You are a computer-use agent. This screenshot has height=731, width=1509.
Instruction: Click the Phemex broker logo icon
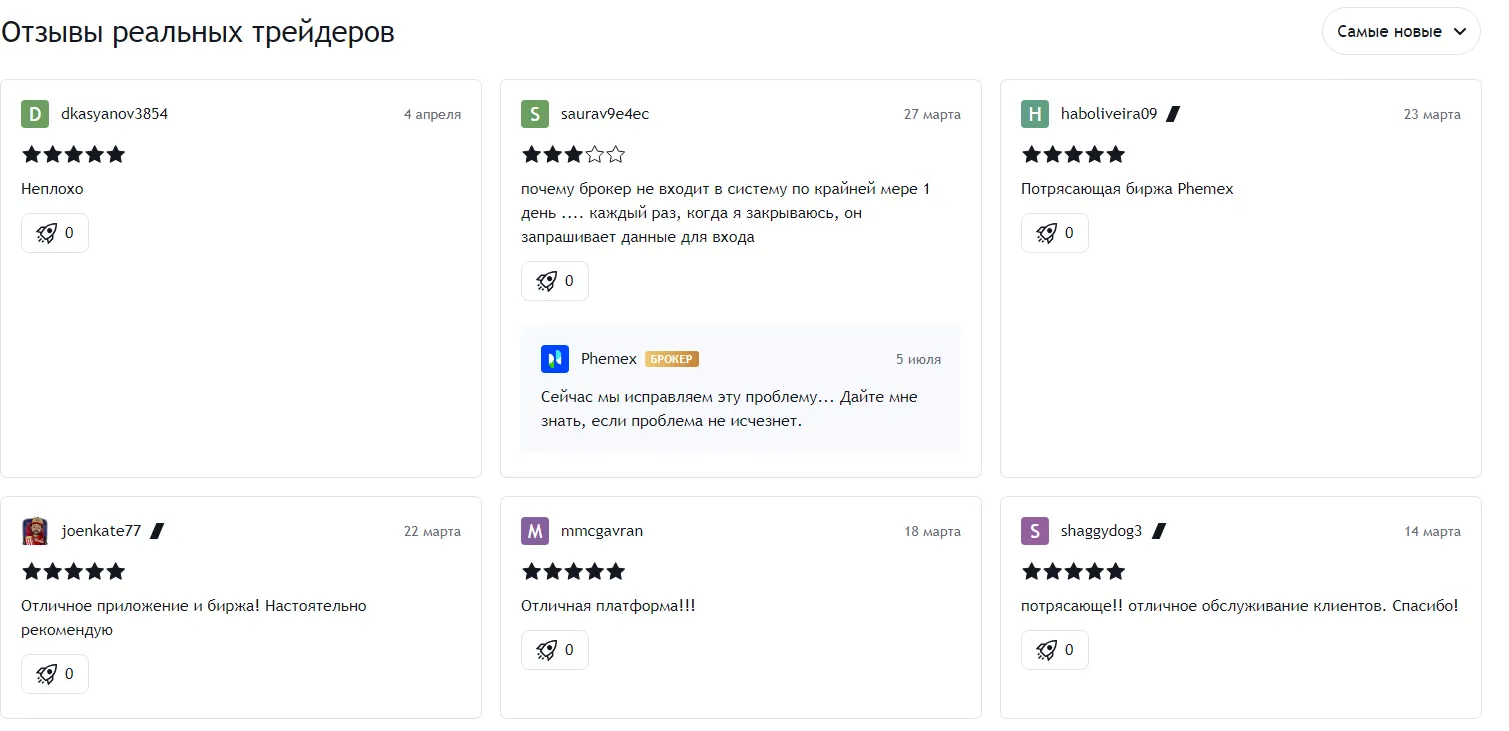pyautogui.click(x=555, y=359)
